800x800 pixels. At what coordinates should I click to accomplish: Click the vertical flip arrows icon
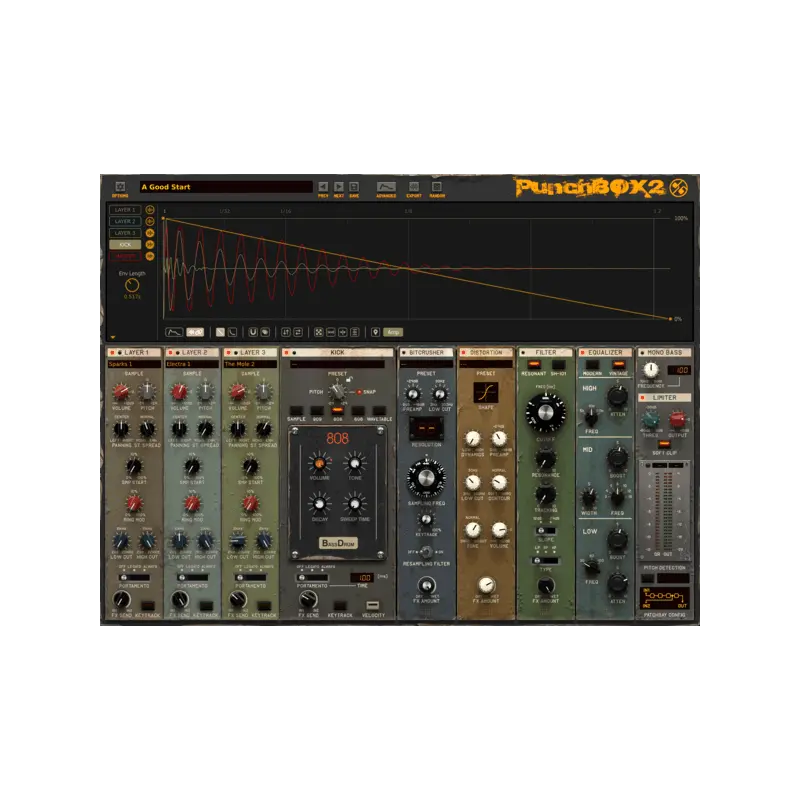click(x=286, y=332)
